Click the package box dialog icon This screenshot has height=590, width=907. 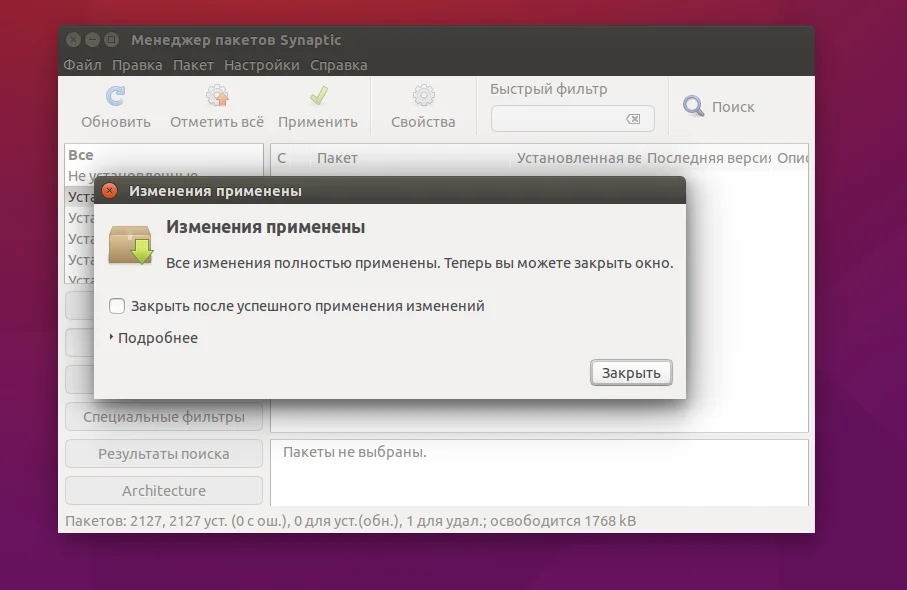tap(131, 245)
